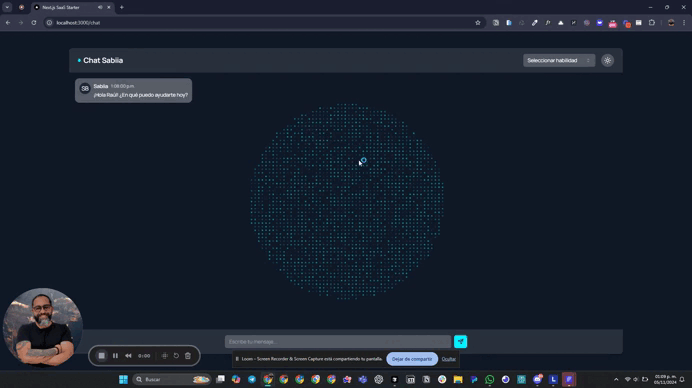Delete the Loom recording with the trash icon
This screenshot has height=388, width=692.
[188, 356]
